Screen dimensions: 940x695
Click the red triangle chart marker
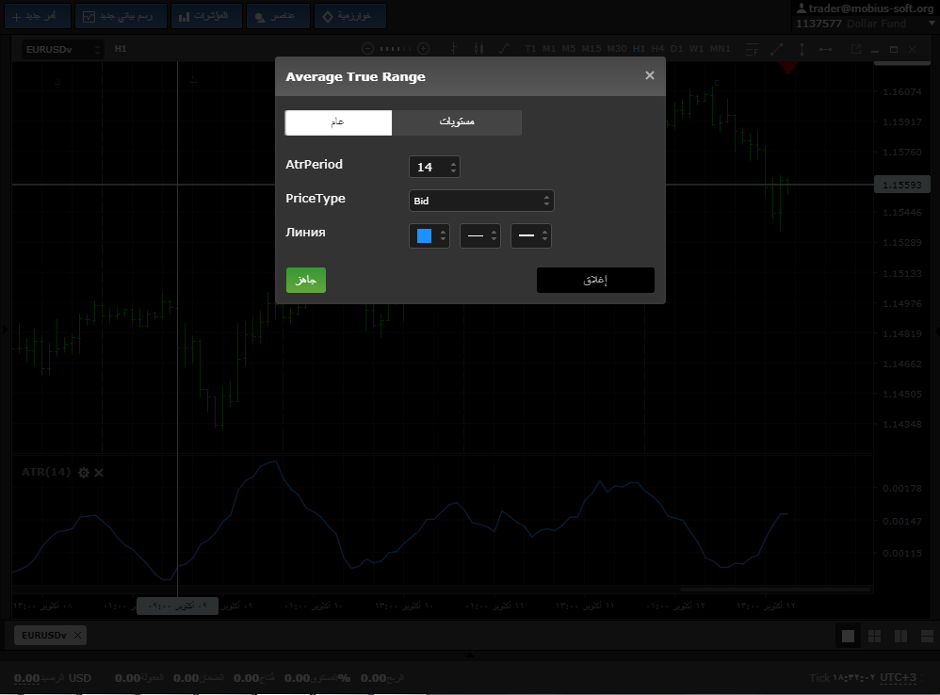pyautogui.click(x=788, y=68)
